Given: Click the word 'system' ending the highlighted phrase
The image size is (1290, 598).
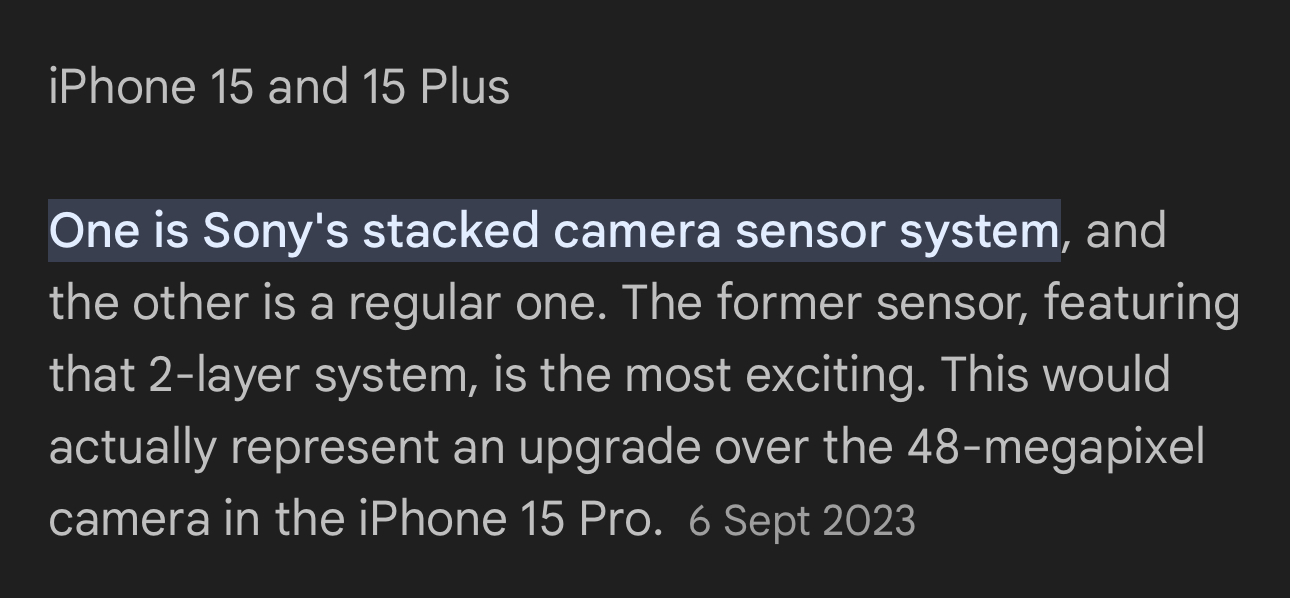Looking at the screenshot, I should click(978, 232).
